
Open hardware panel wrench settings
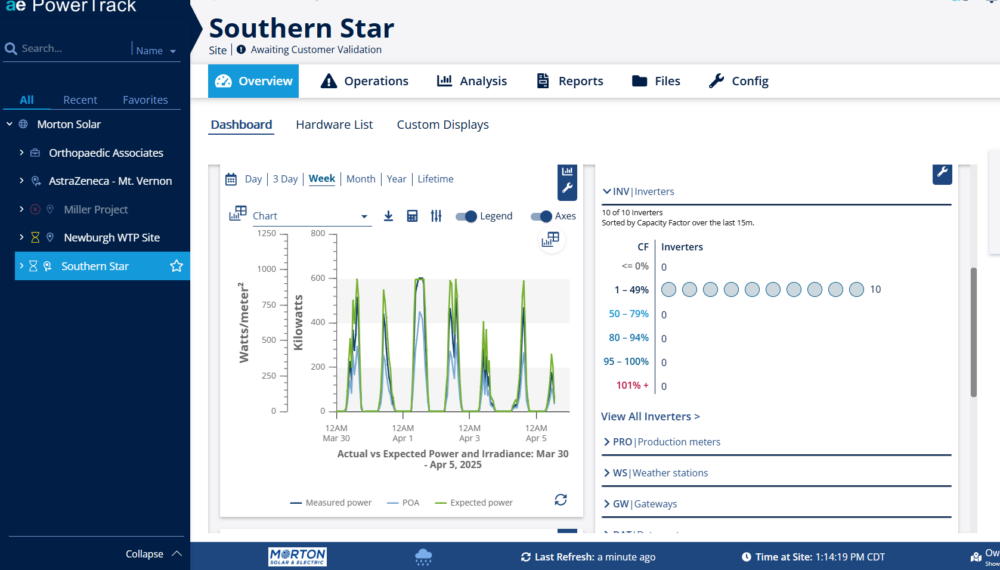(x=942, y=173)
